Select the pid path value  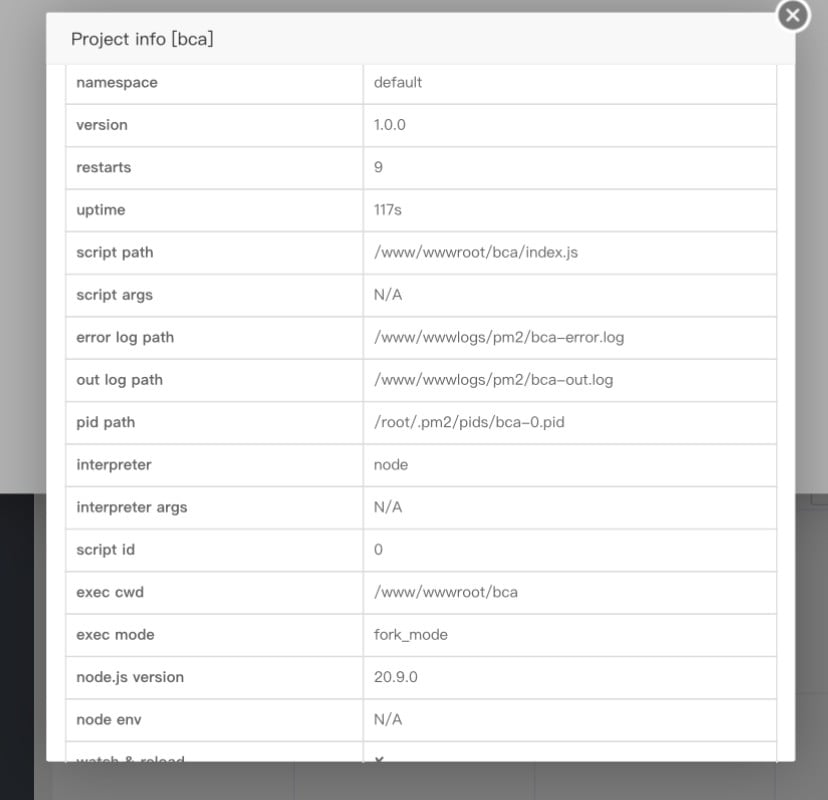pos(469,422)
